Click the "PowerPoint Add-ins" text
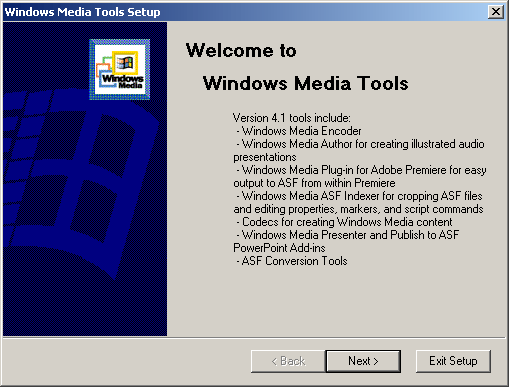Screen dimensions: 509x387 (279, 248)
